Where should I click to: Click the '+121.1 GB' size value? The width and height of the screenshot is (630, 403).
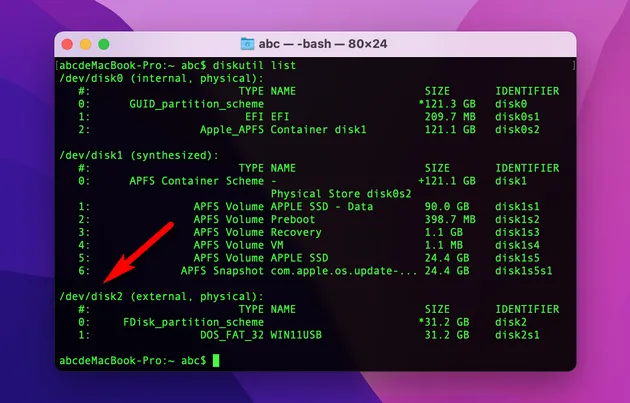point(447,181)
